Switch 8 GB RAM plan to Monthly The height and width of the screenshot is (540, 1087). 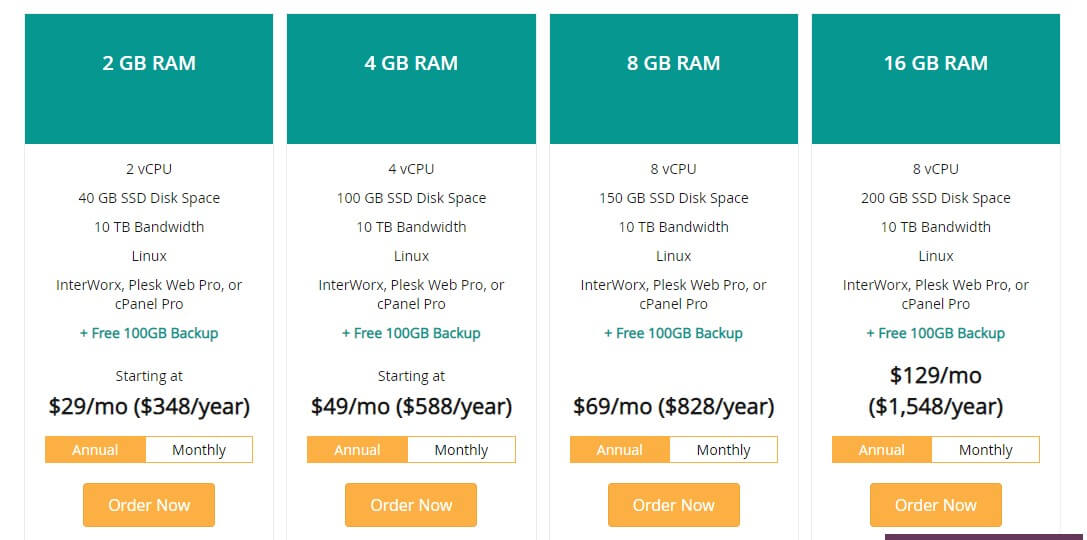tap(723, 449)
